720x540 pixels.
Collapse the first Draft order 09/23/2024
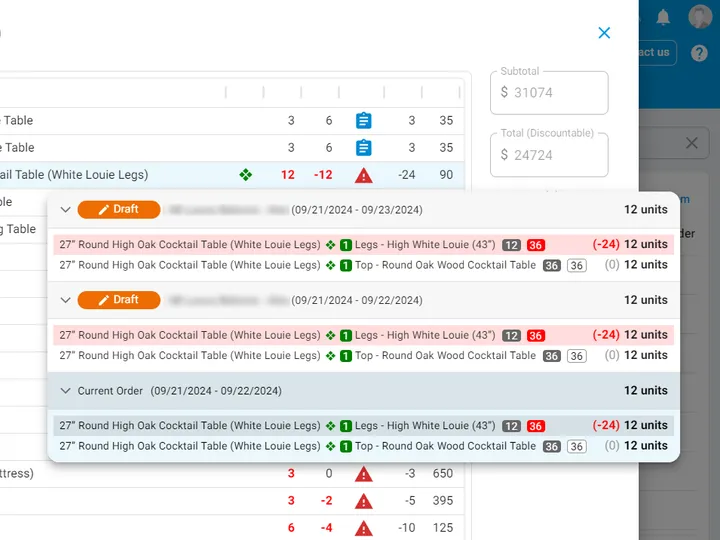coord(66,210)
